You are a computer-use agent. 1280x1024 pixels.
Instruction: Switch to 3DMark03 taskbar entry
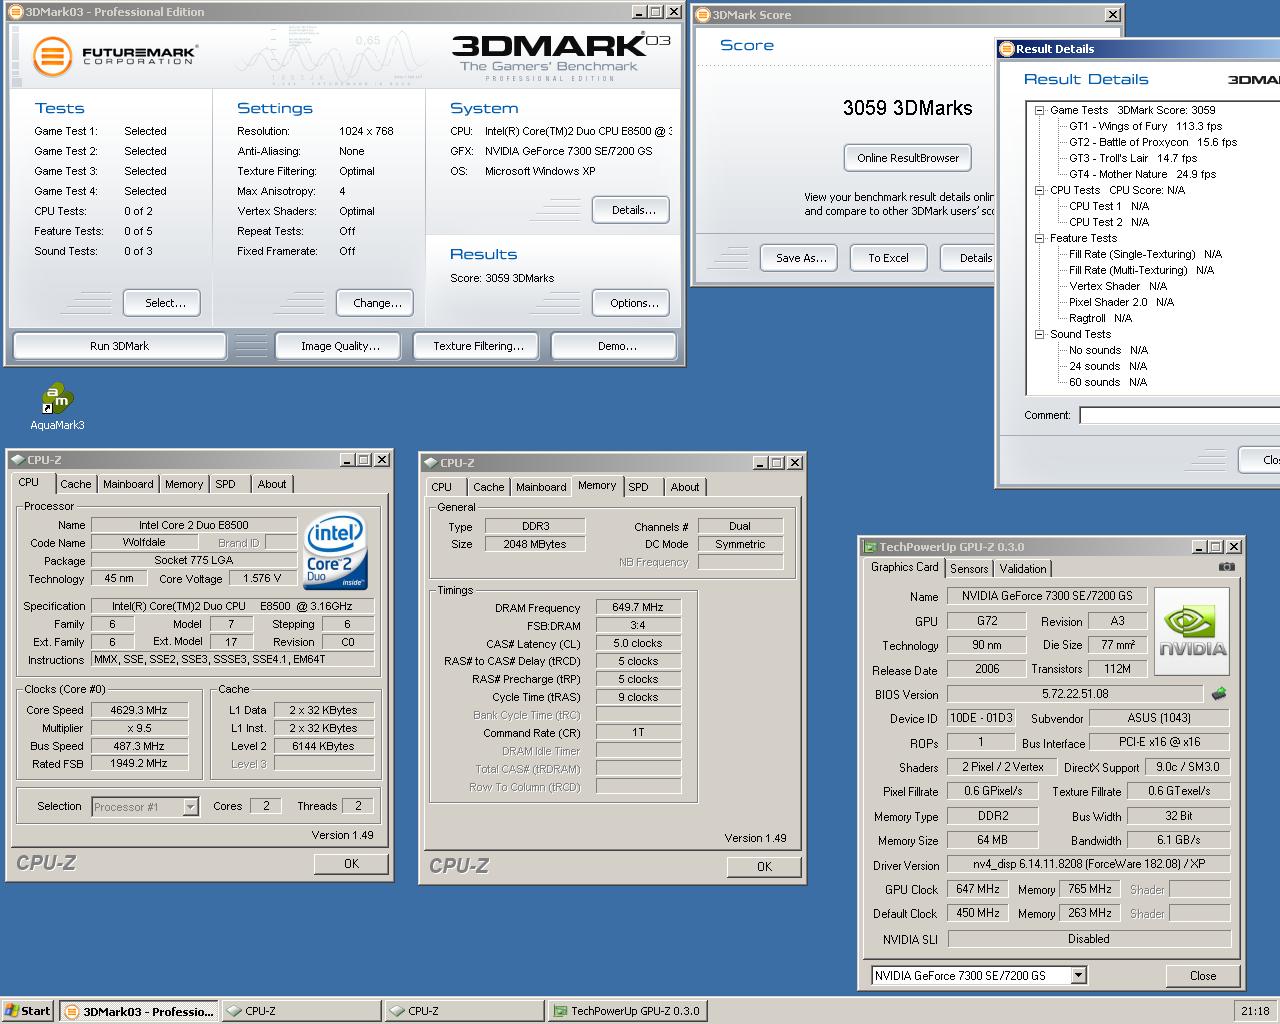(138, 1011)
